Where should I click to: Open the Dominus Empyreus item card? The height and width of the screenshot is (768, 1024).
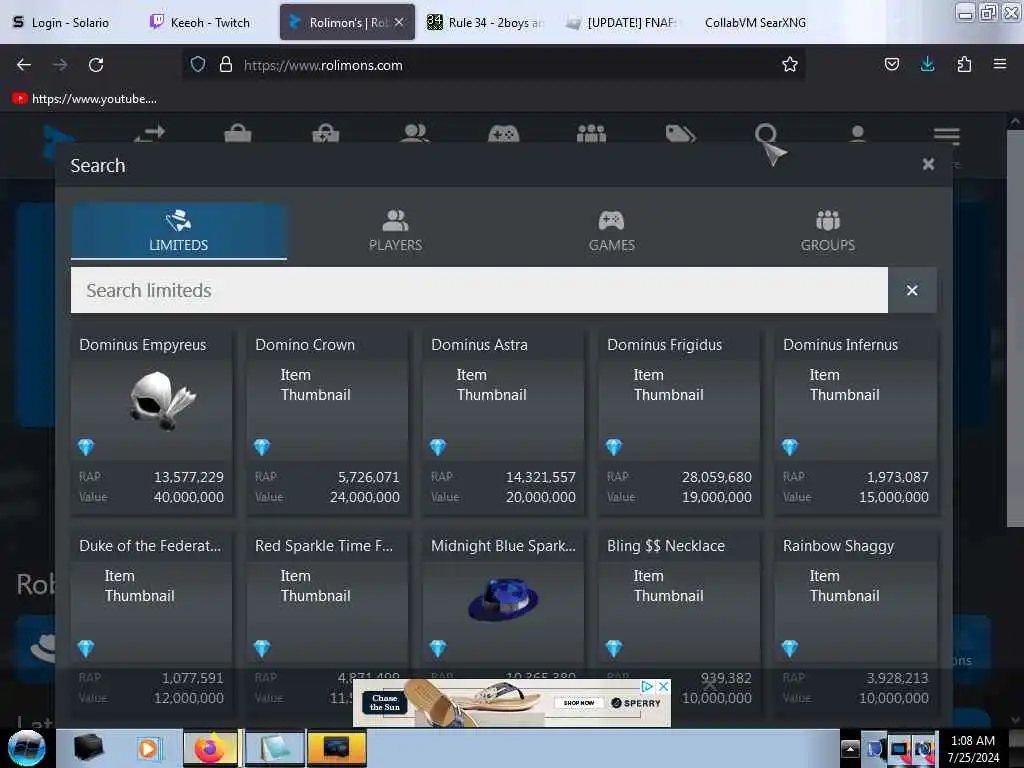(x=152, y=423)
